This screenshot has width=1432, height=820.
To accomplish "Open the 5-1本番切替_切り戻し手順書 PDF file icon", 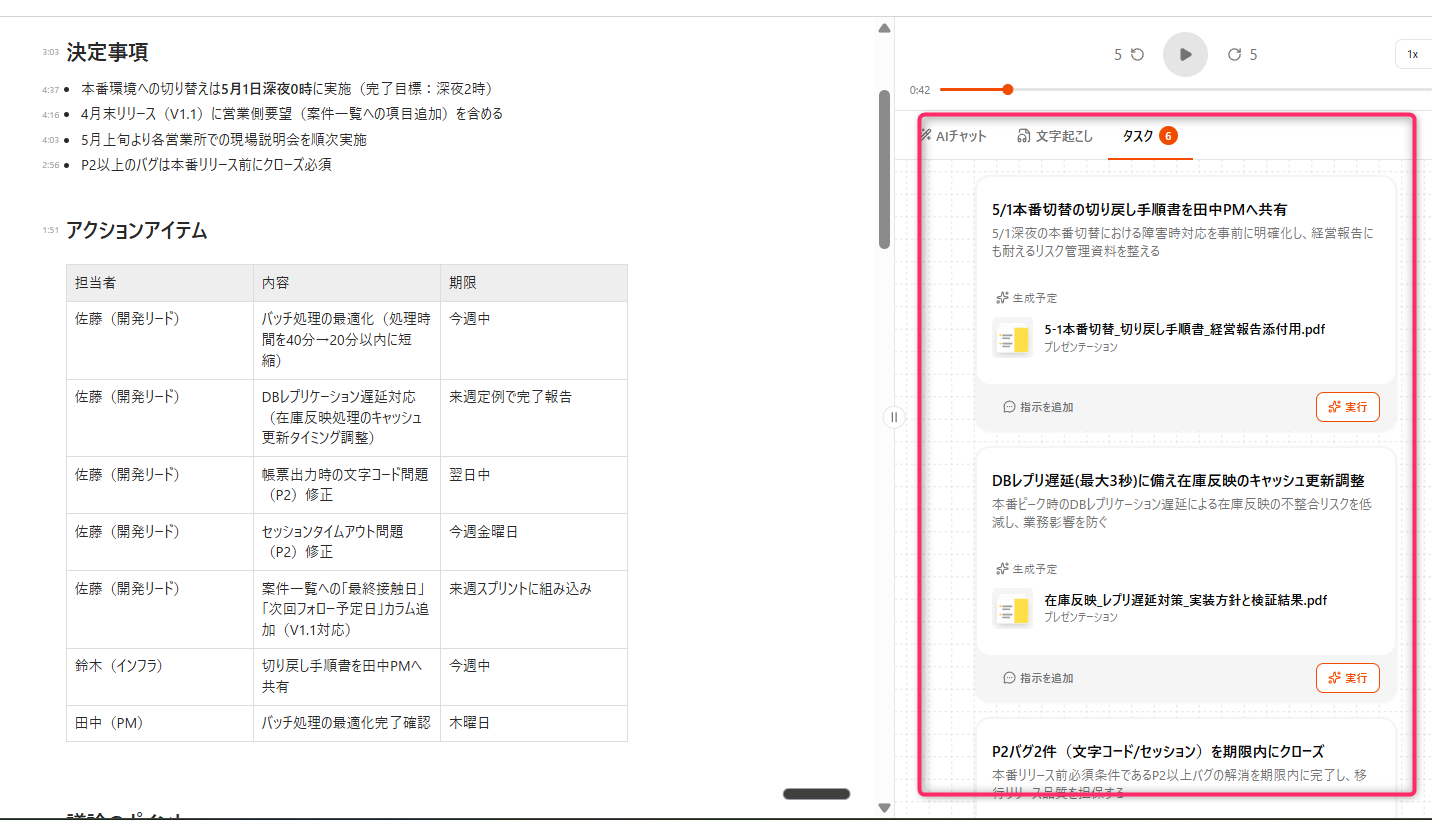I will pos(1013,338).
